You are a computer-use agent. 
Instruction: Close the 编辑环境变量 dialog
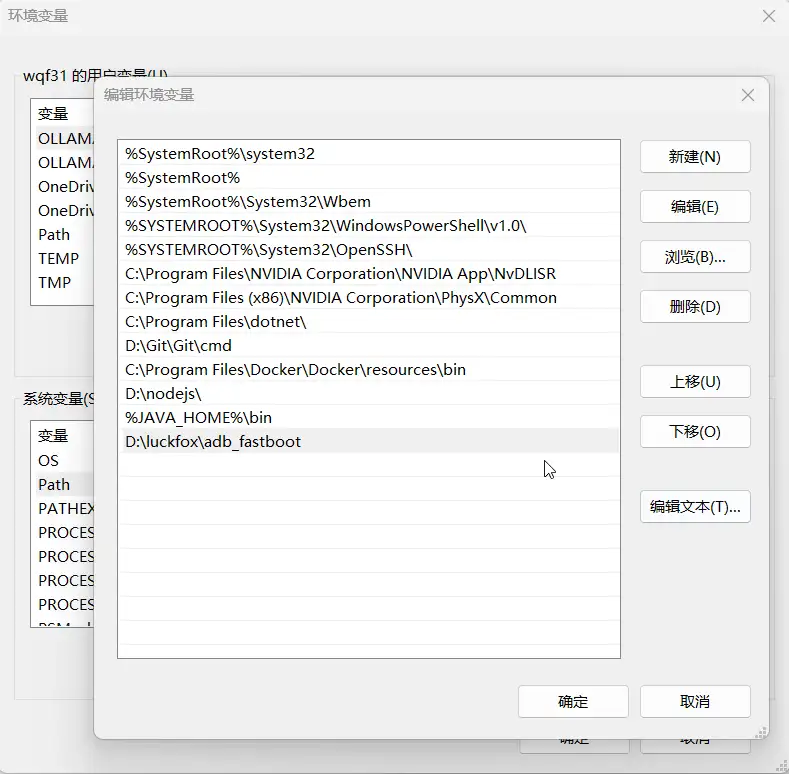pos(747,95)
